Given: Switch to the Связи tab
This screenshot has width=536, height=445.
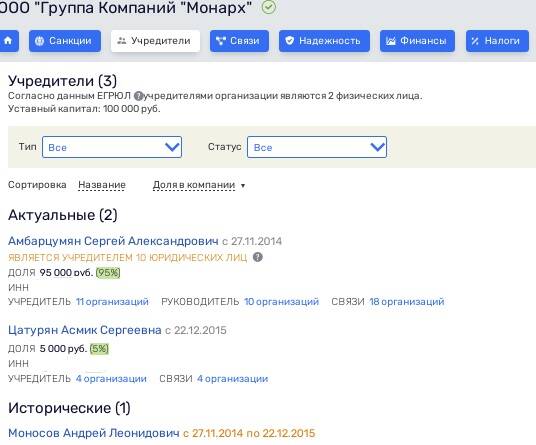Looking at the screenshot, I should coord(239,41).
